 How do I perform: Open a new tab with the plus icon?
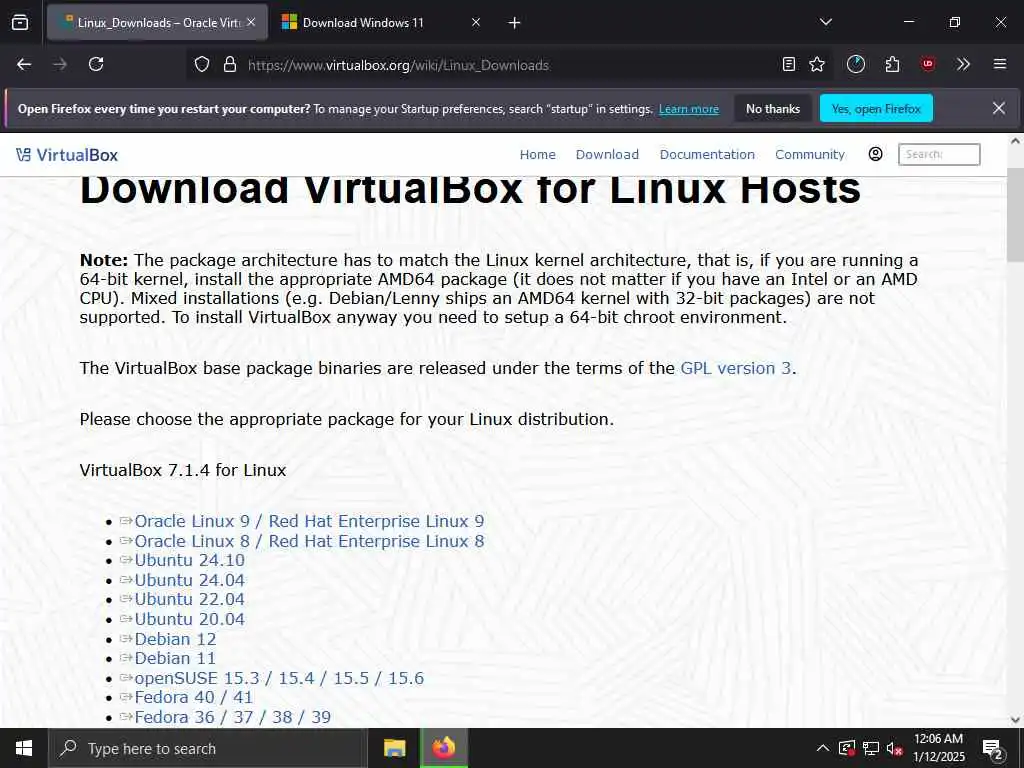[x=515, y=23]
